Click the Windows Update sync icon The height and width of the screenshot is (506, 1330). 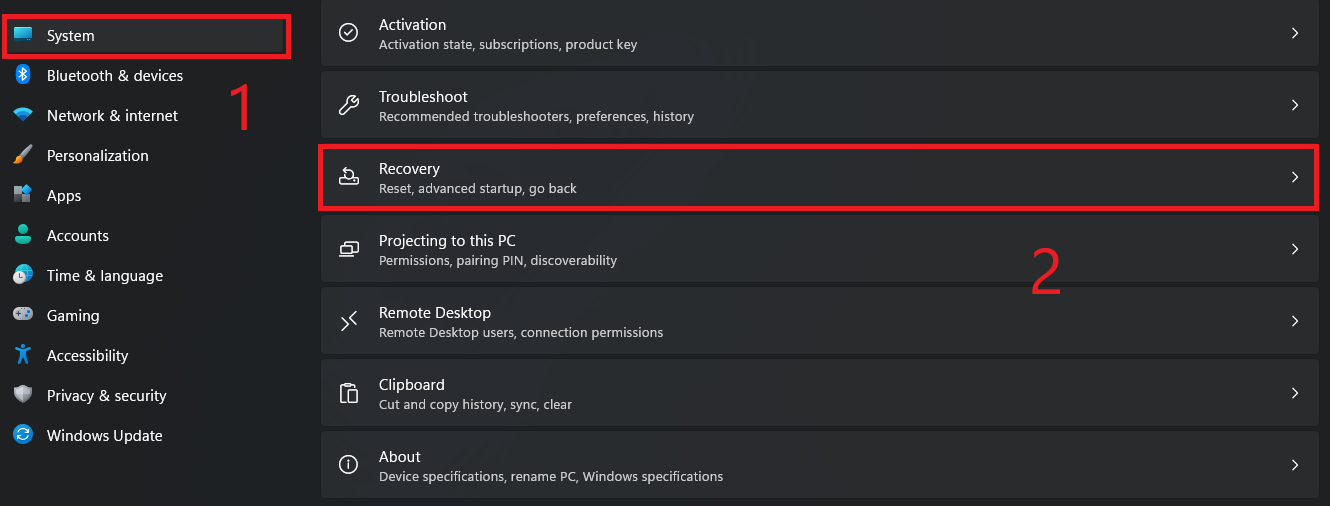pos(23,435)
